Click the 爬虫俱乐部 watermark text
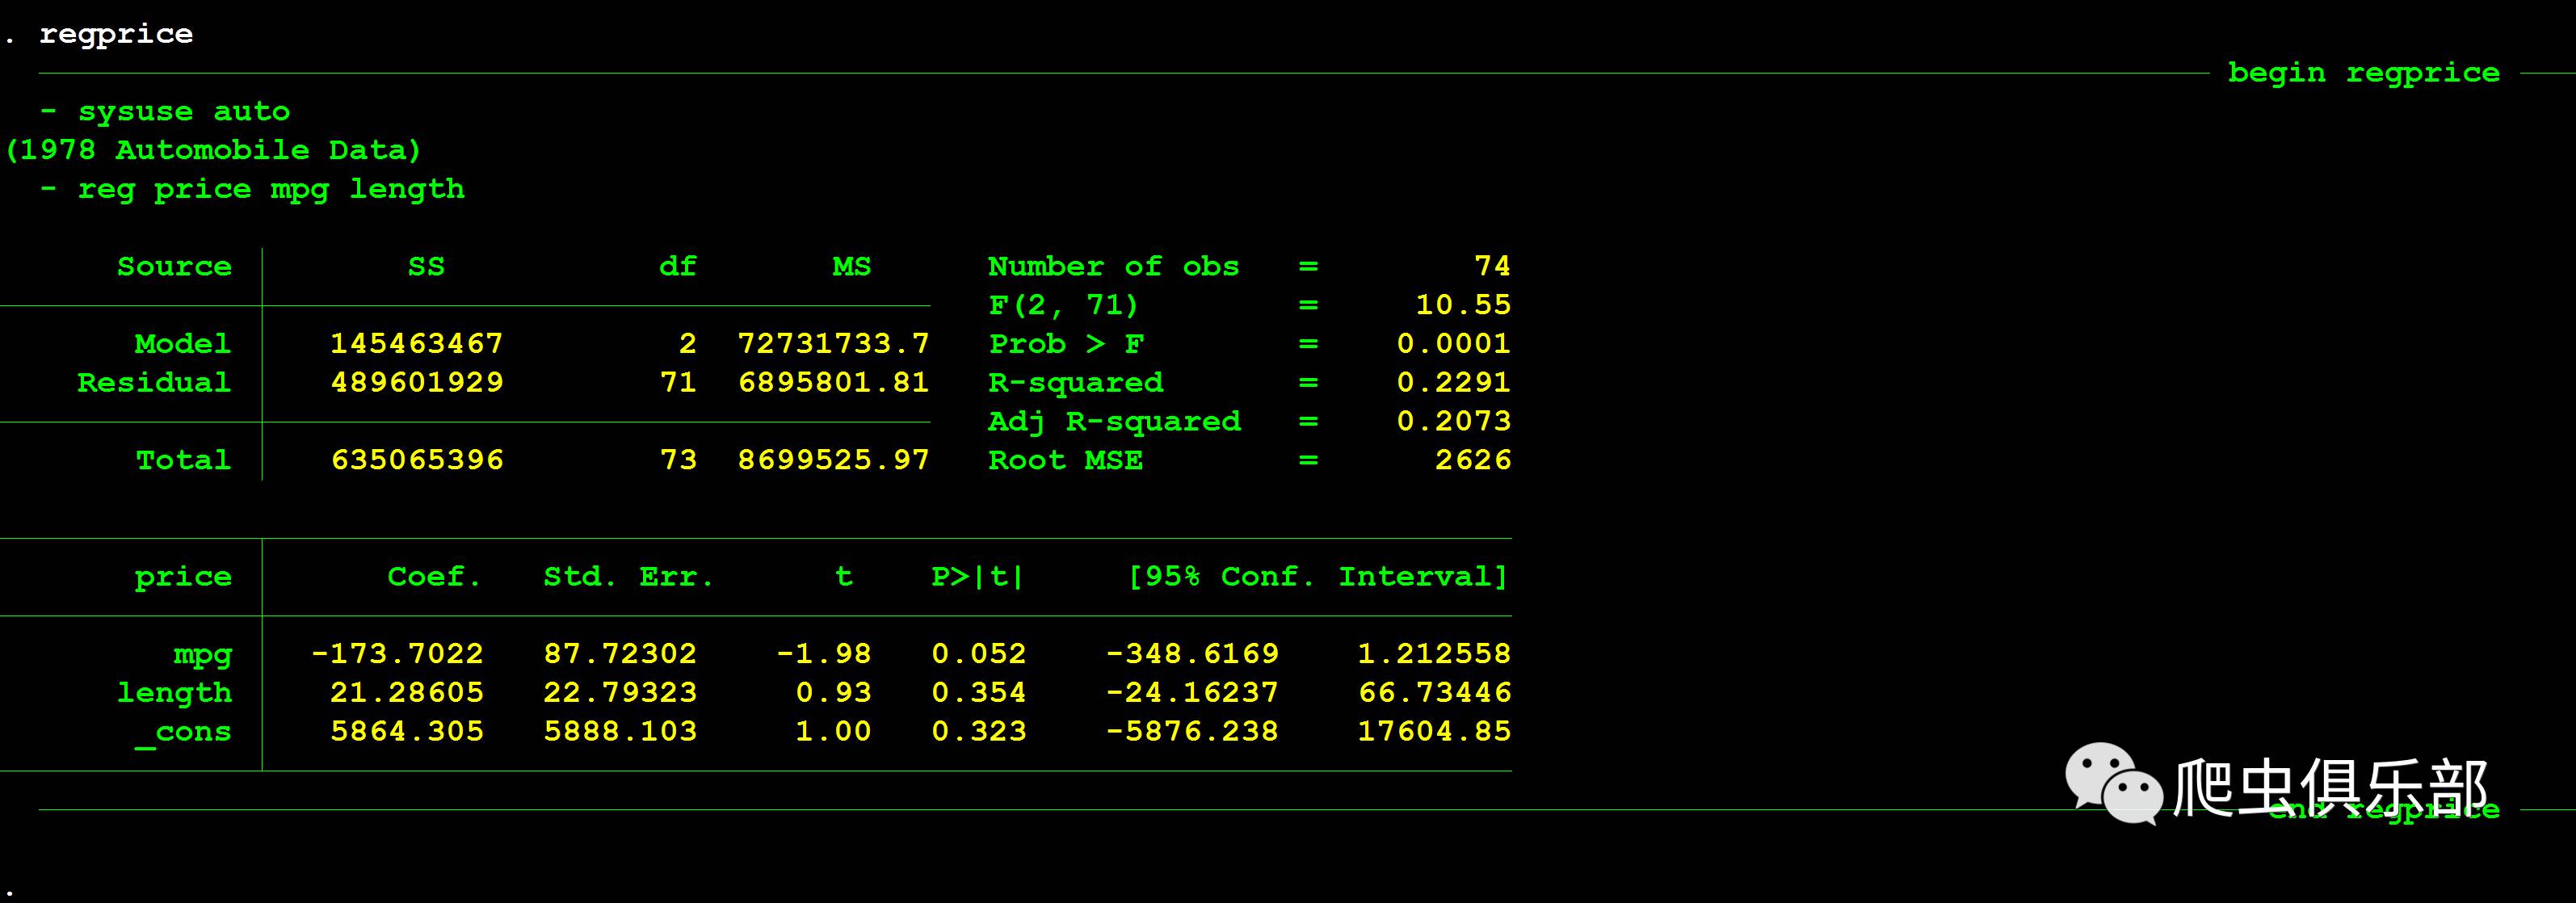The height and width of the screenshot is (903, 2576). 2330,787
